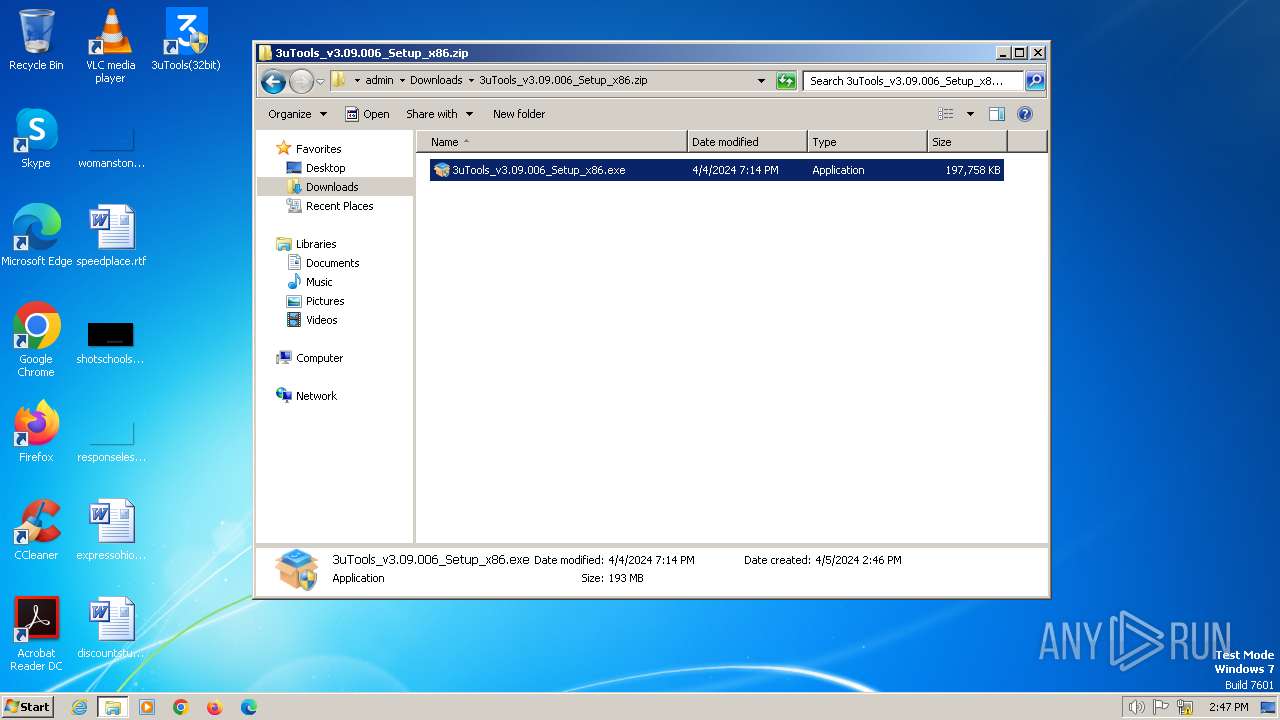This screenshot has height=720, width=1280.
Task: Click Windows Explorer taskbar button
Action: [113, 707]
